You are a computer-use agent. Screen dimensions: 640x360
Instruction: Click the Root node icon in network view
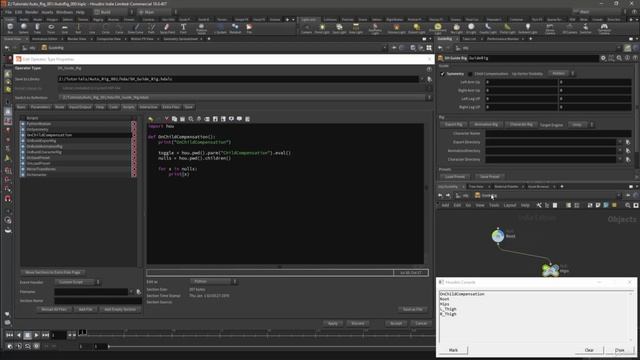pyautogui.click(x=498, y=236)
